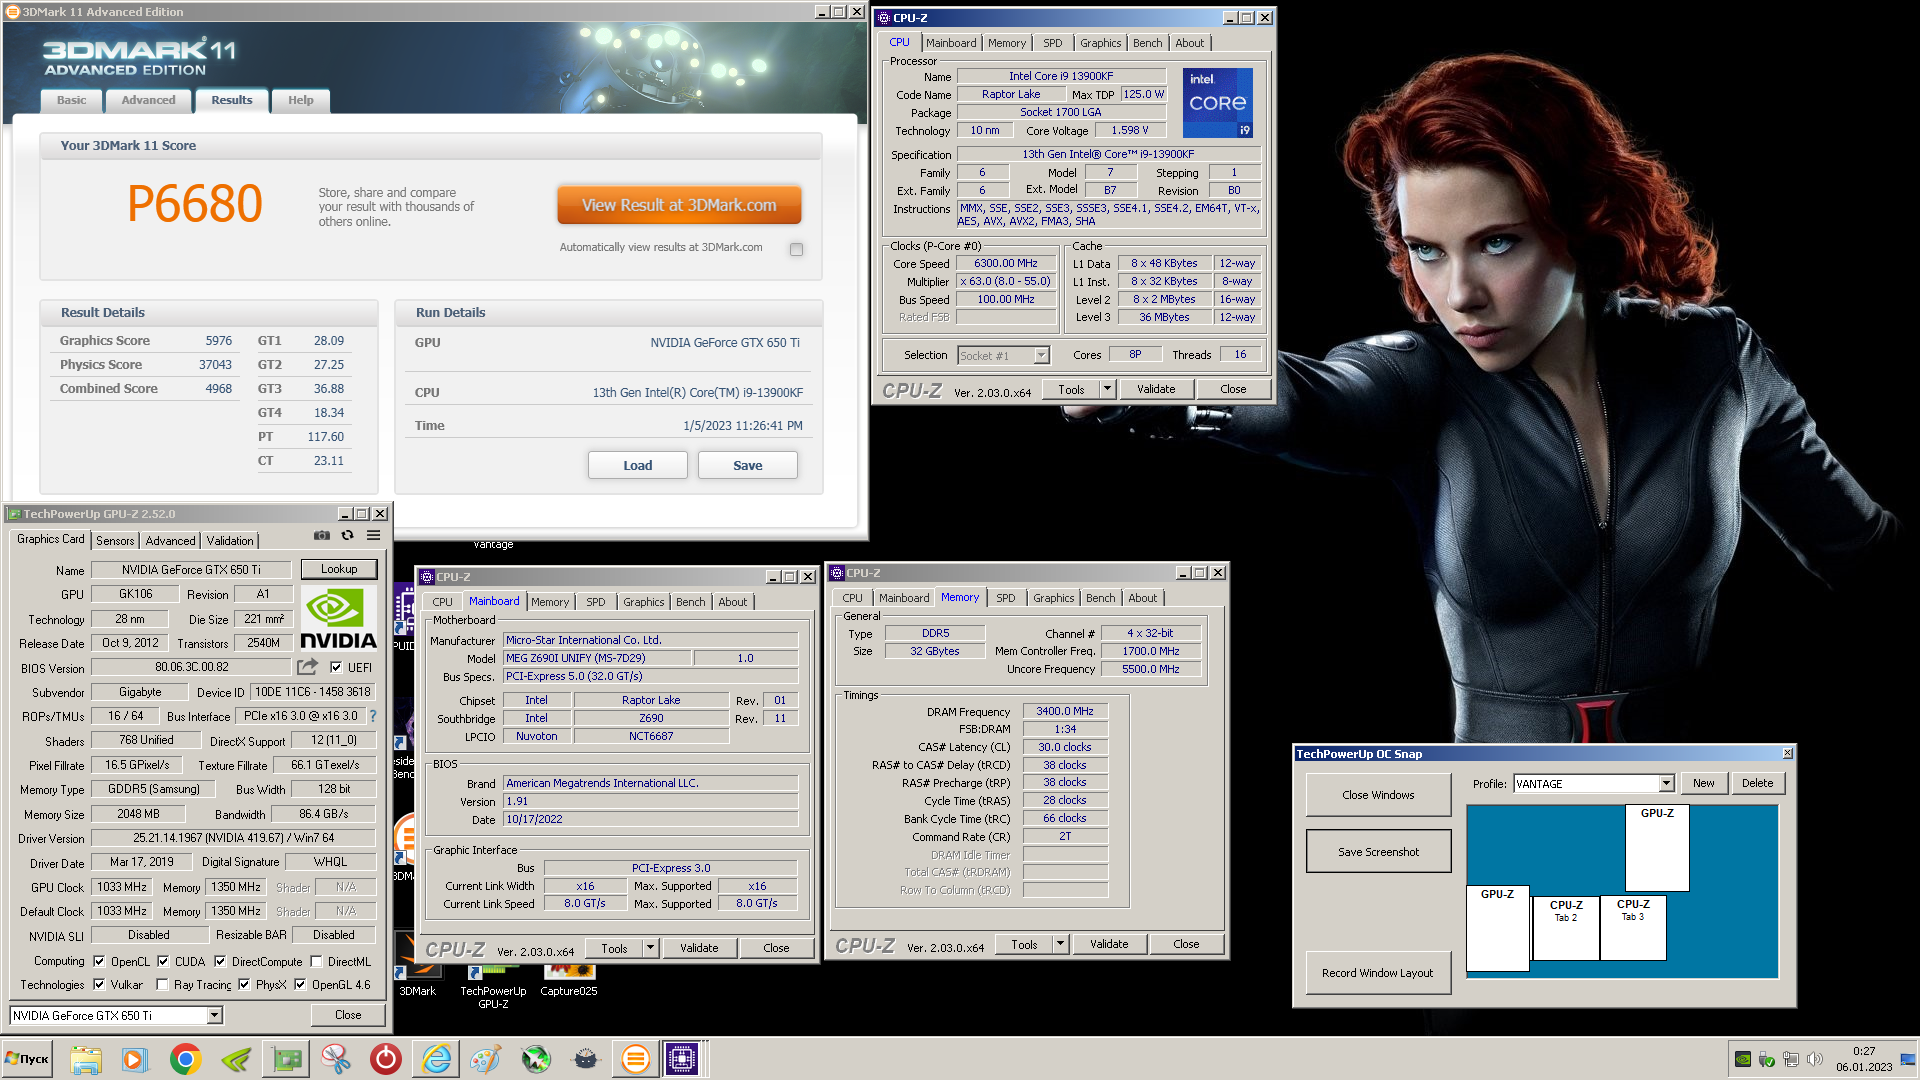This screenshot has width=1920, height=1080.
Task: Toggle the Vulkan checkbox
Action: (99, 984)
